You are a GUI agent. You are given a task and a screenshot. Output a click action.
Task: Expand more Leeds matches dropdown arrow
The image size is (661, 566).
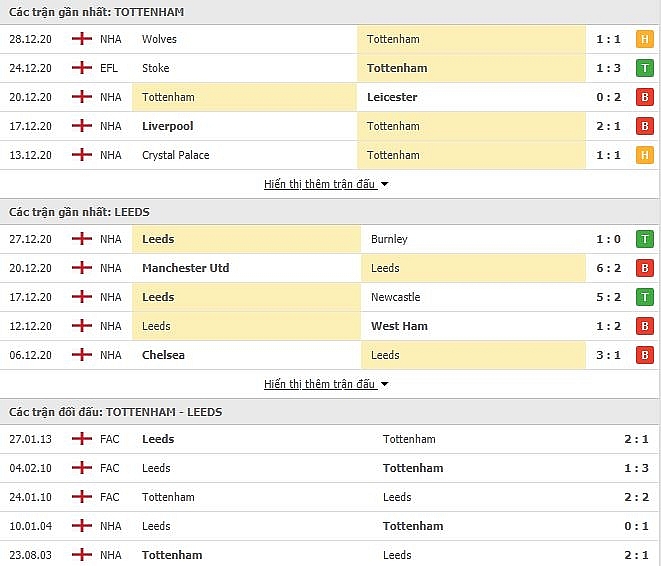(x=384, y=384)
